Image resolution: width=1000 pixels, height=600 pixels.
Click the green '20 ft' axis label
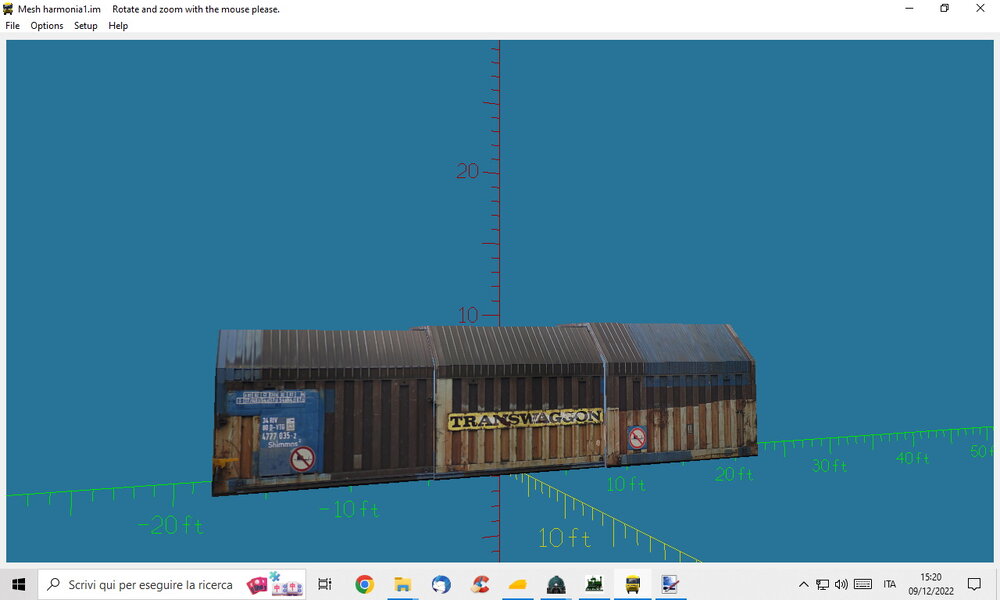(x=734, y=474)
